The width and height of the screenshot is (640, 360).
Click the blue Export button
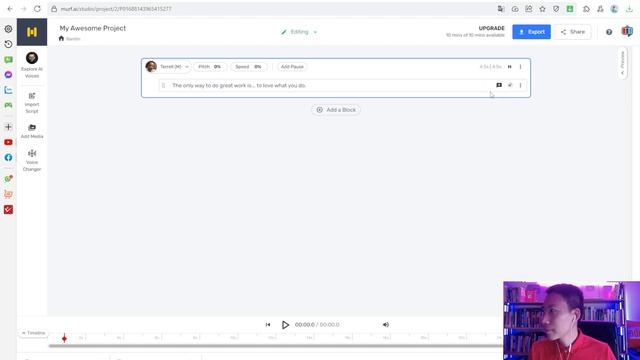click(531, 32)
